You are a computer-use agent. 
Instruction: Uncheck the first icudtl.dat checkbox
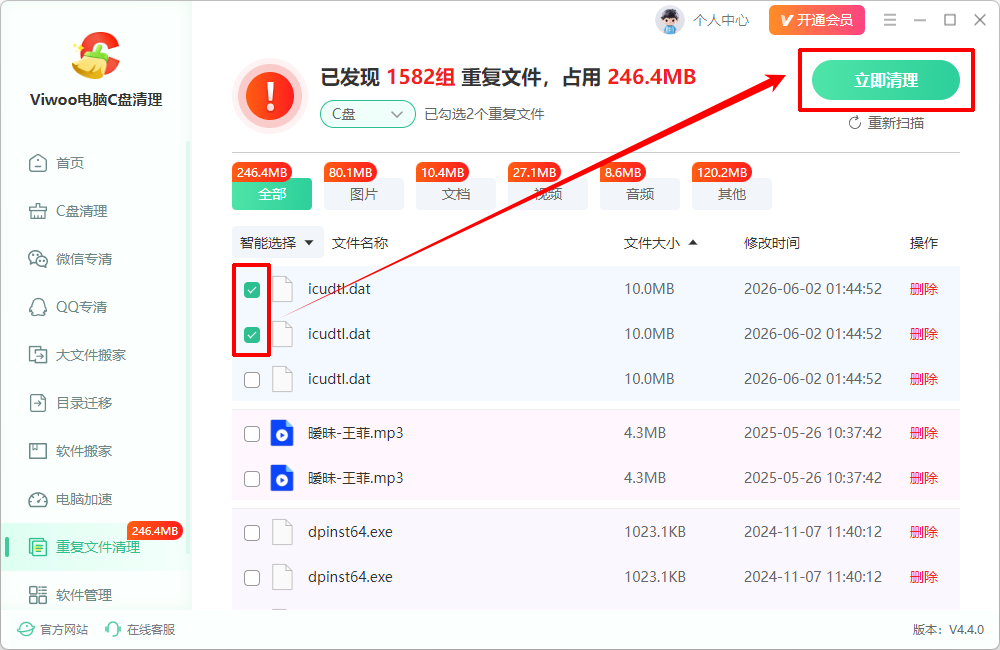pos(252,290)
